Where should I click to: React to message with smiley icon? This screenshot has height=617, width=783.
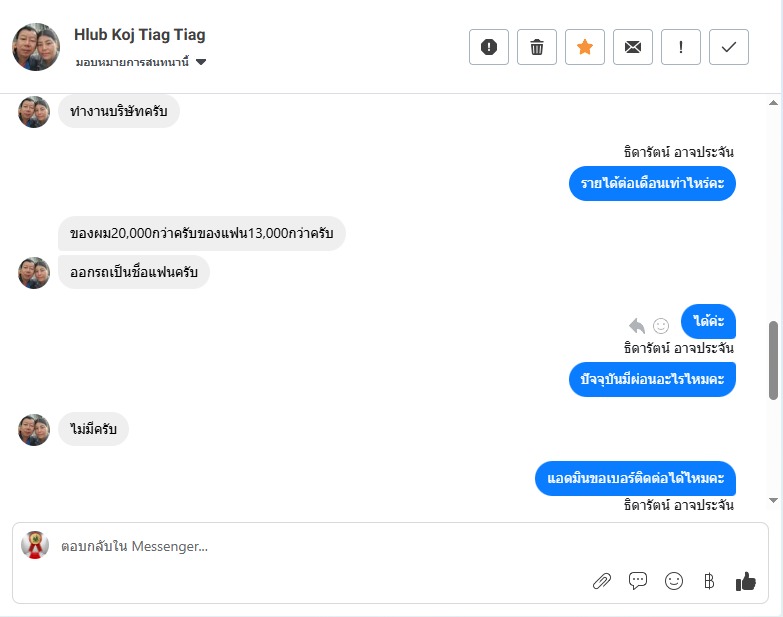[661, 325]
